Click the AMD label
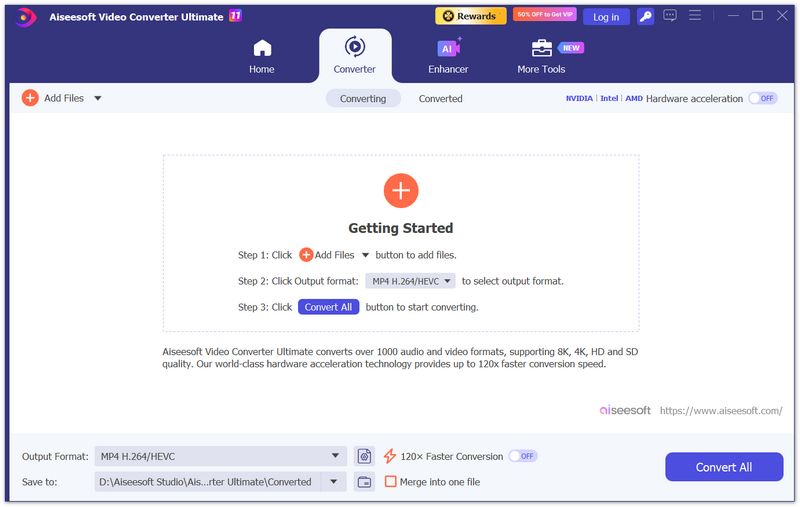The width and height of the screenshot is (800, 507). pyautogui.click(x=634, y=98)
